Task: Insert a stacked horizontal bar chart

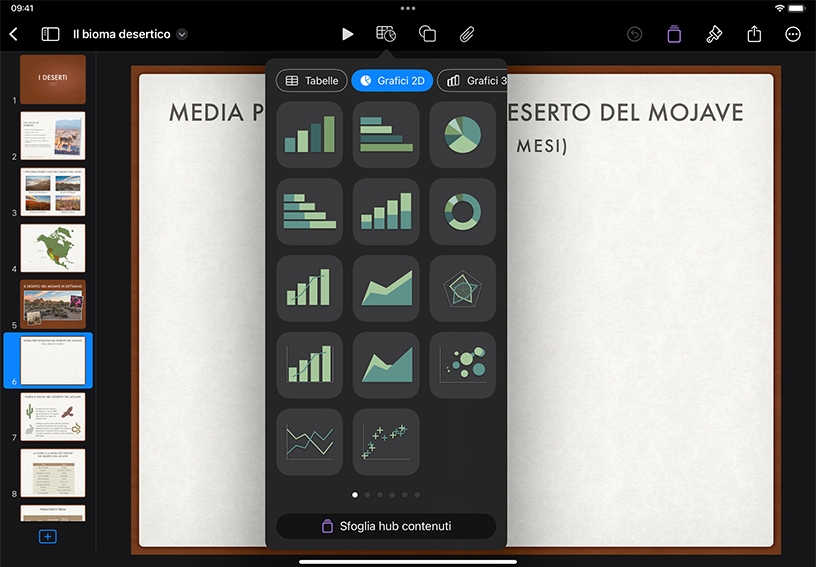Action: pyautogui.click(x=310, y=211)
